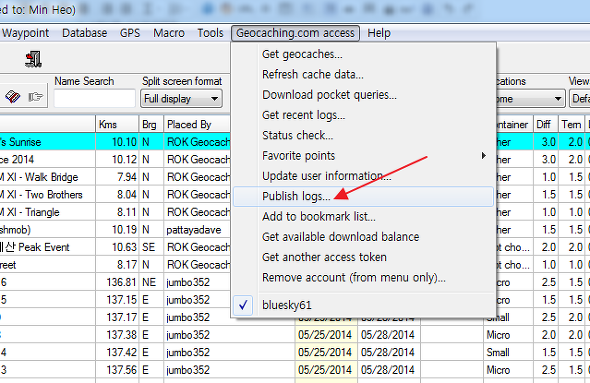The width and height of the screenshot is (590, 383).
Task: Choose Remove account (from menu only)...
Action: pyautogui.click(x=363, y=278)
